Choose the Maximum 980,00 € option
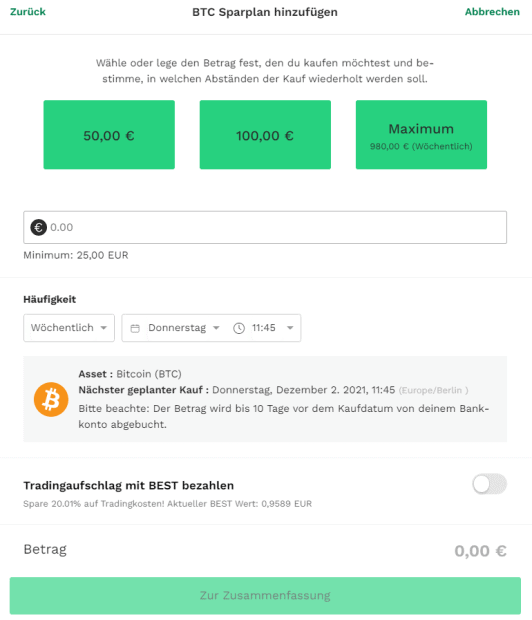This screenshot has width=532, height=620. (421, 134)
